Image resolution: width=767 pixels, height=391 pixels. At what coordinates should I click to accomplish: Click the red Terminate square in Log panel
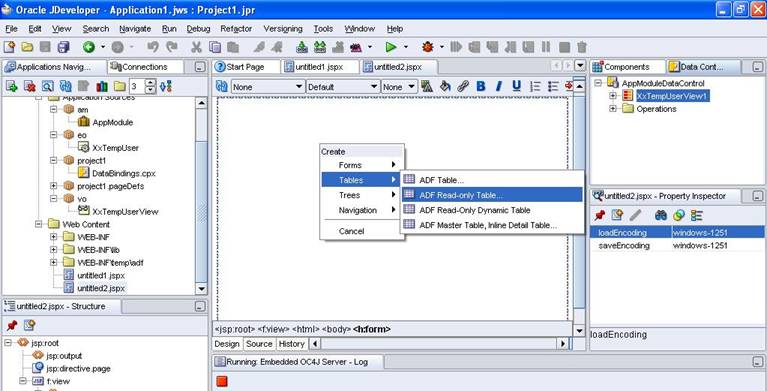(x=222, y=381)
